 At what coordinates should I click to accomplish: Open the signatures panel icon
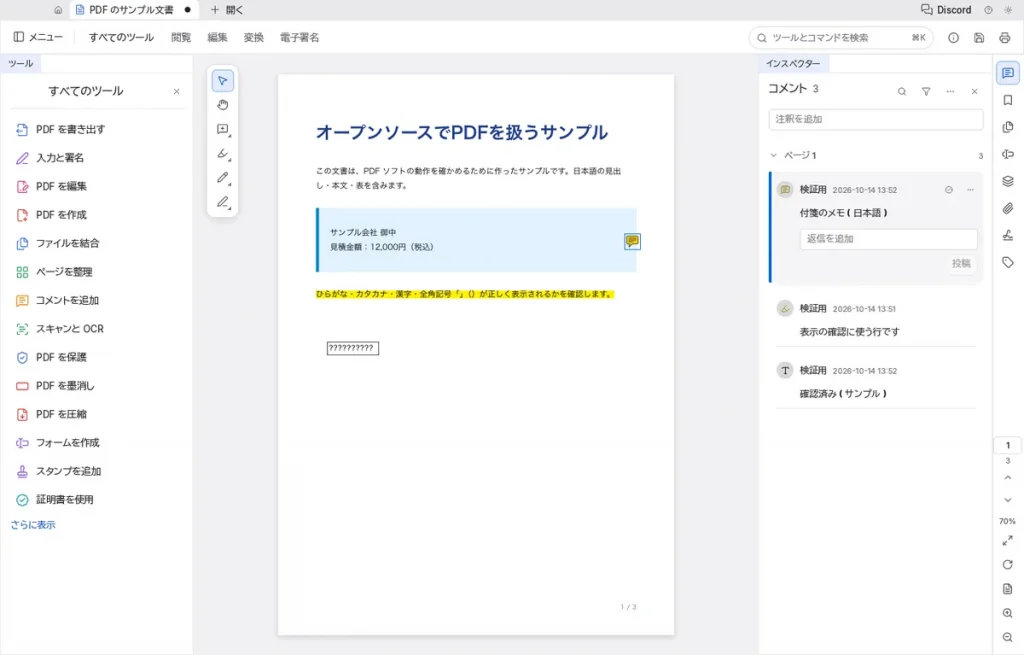click(x=1008, y=235)
